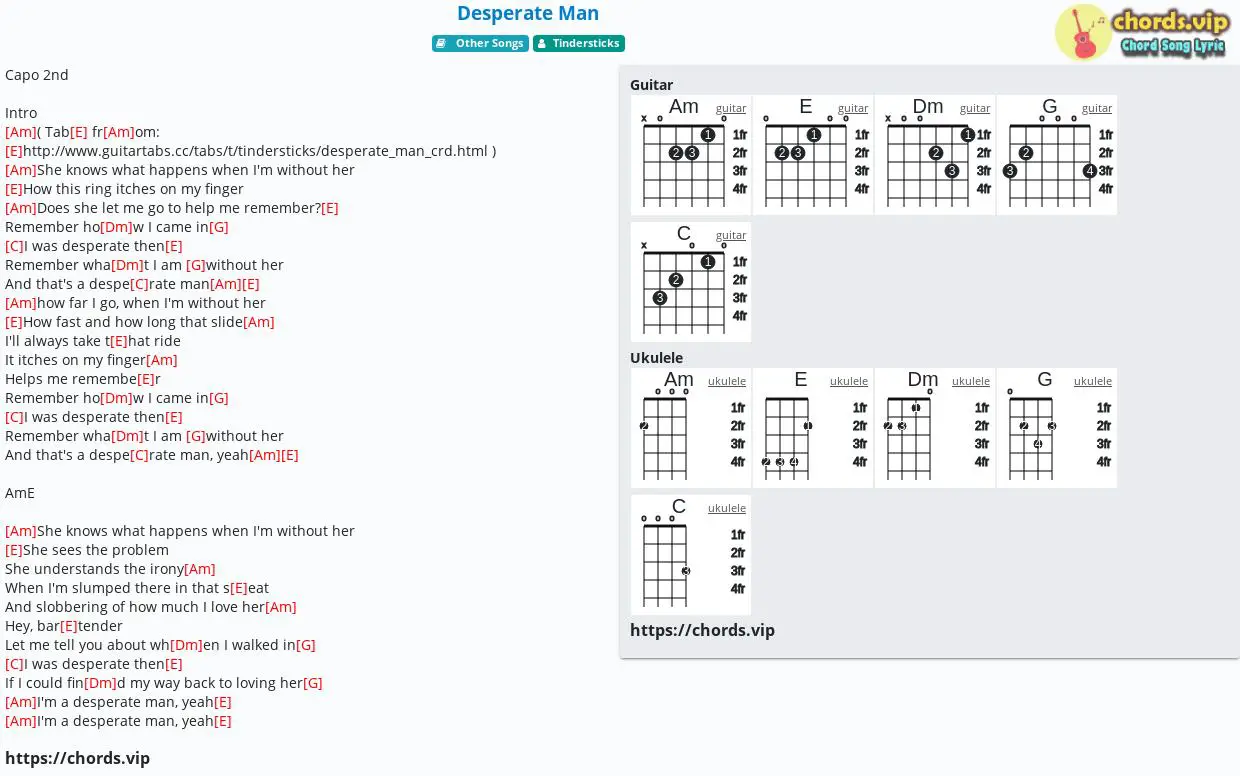Click the line 'How this ring itches on my finger'
Viewport: 1240px width, 776px height.
124,189
